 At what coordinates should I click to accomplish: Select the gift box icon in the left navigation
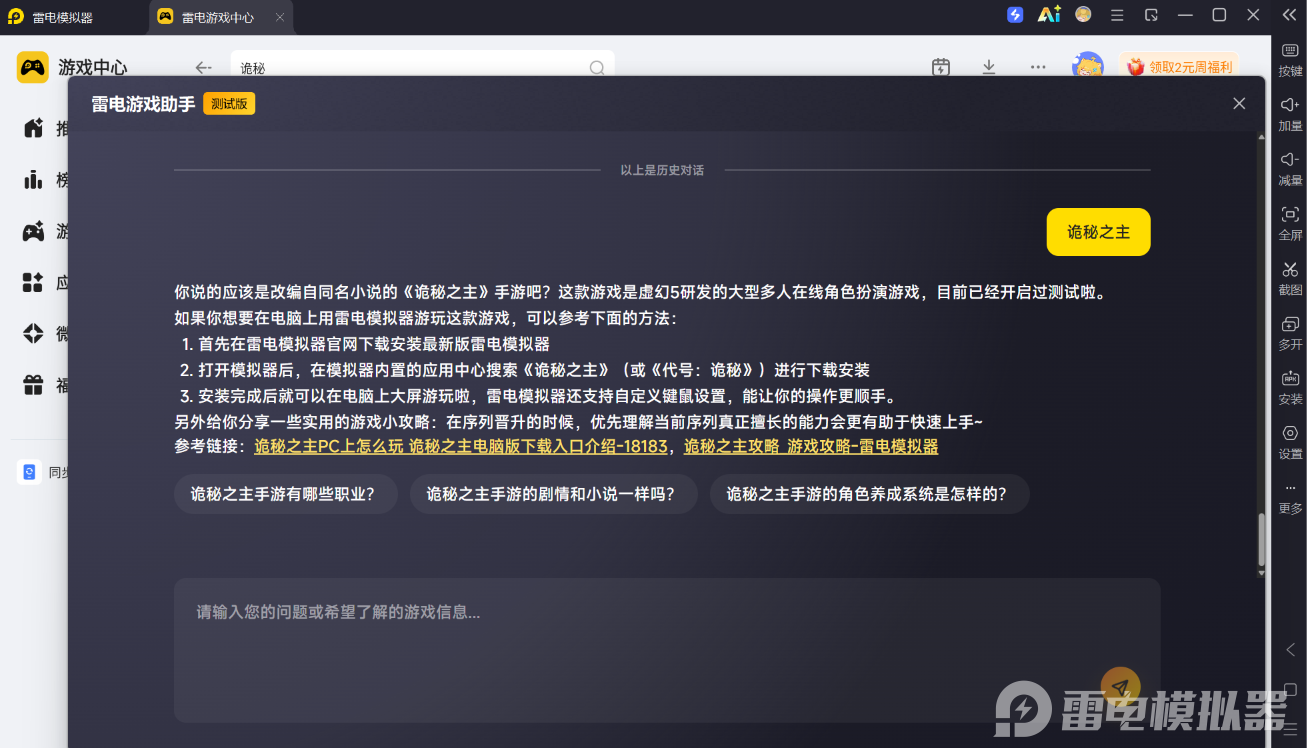click(x=33, y=385)
